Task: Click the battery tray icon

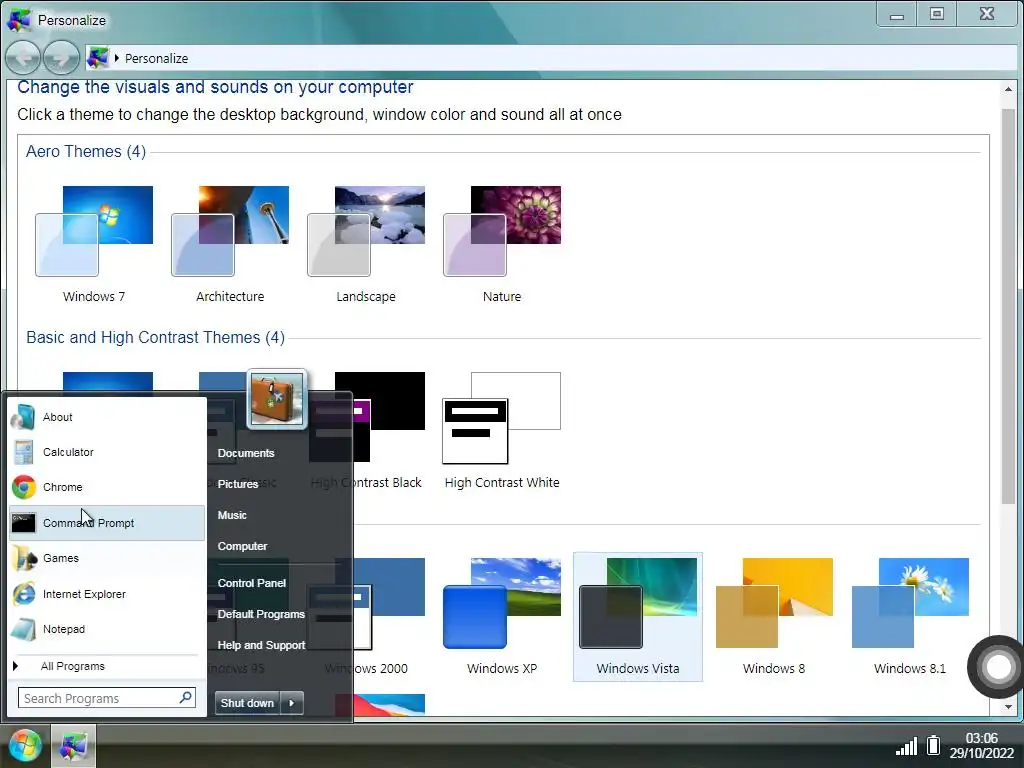Action: tap(933, 745)
